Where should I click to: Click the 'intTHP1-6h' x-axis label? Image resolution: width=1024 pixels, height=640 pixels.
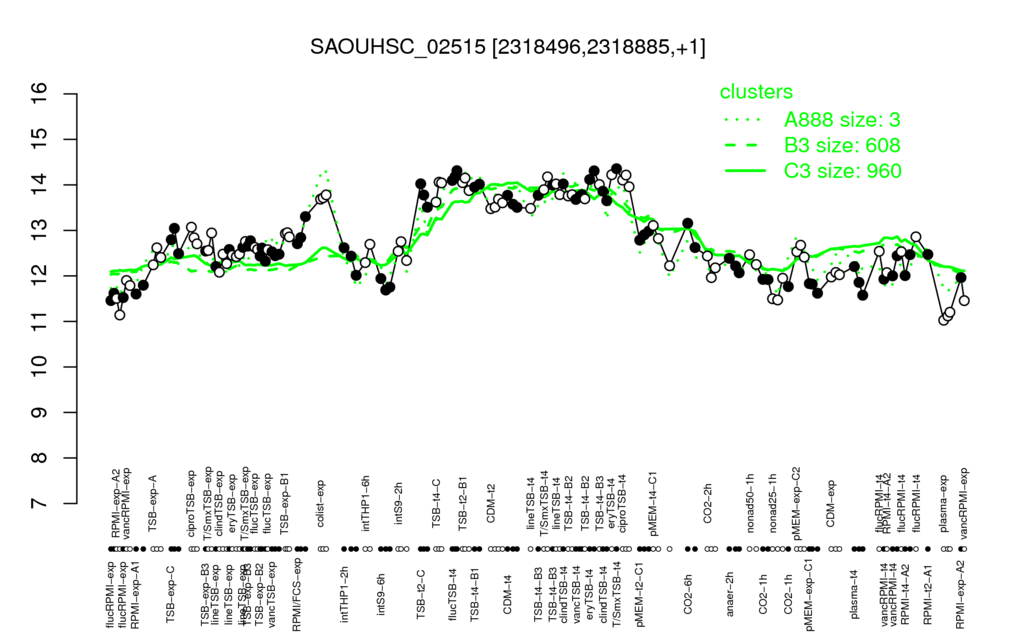click(366, 502)
